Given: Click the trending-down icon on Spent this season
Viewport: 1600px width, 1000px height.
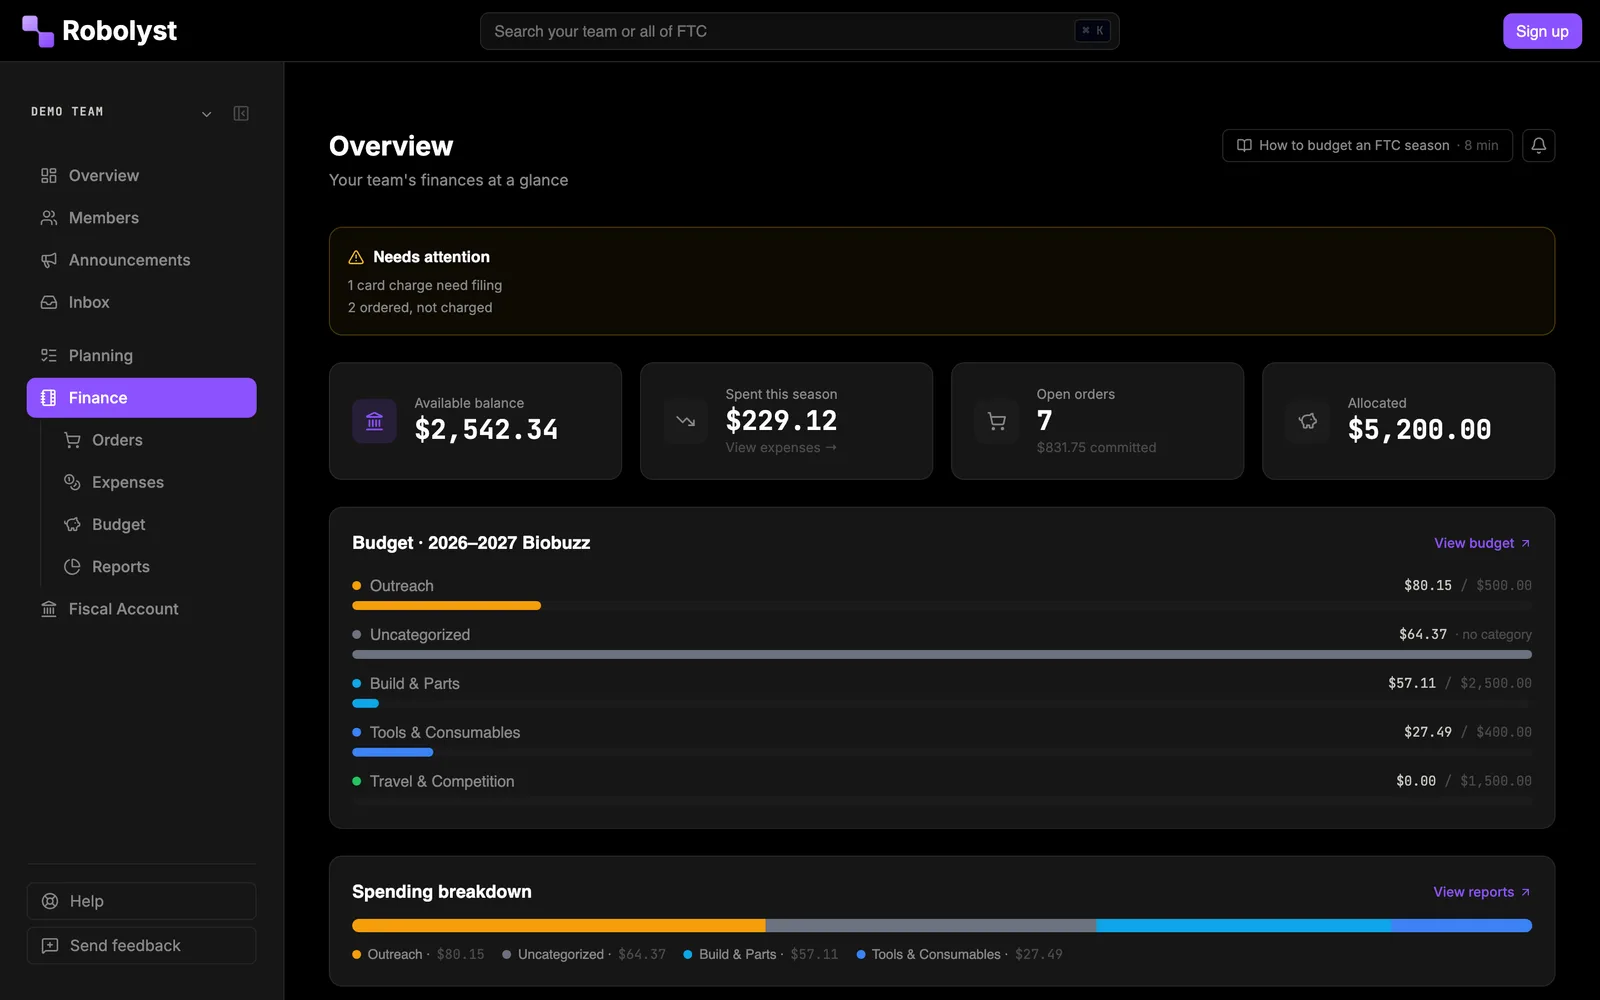Looking at the screenshot, I should click(685, 421).
